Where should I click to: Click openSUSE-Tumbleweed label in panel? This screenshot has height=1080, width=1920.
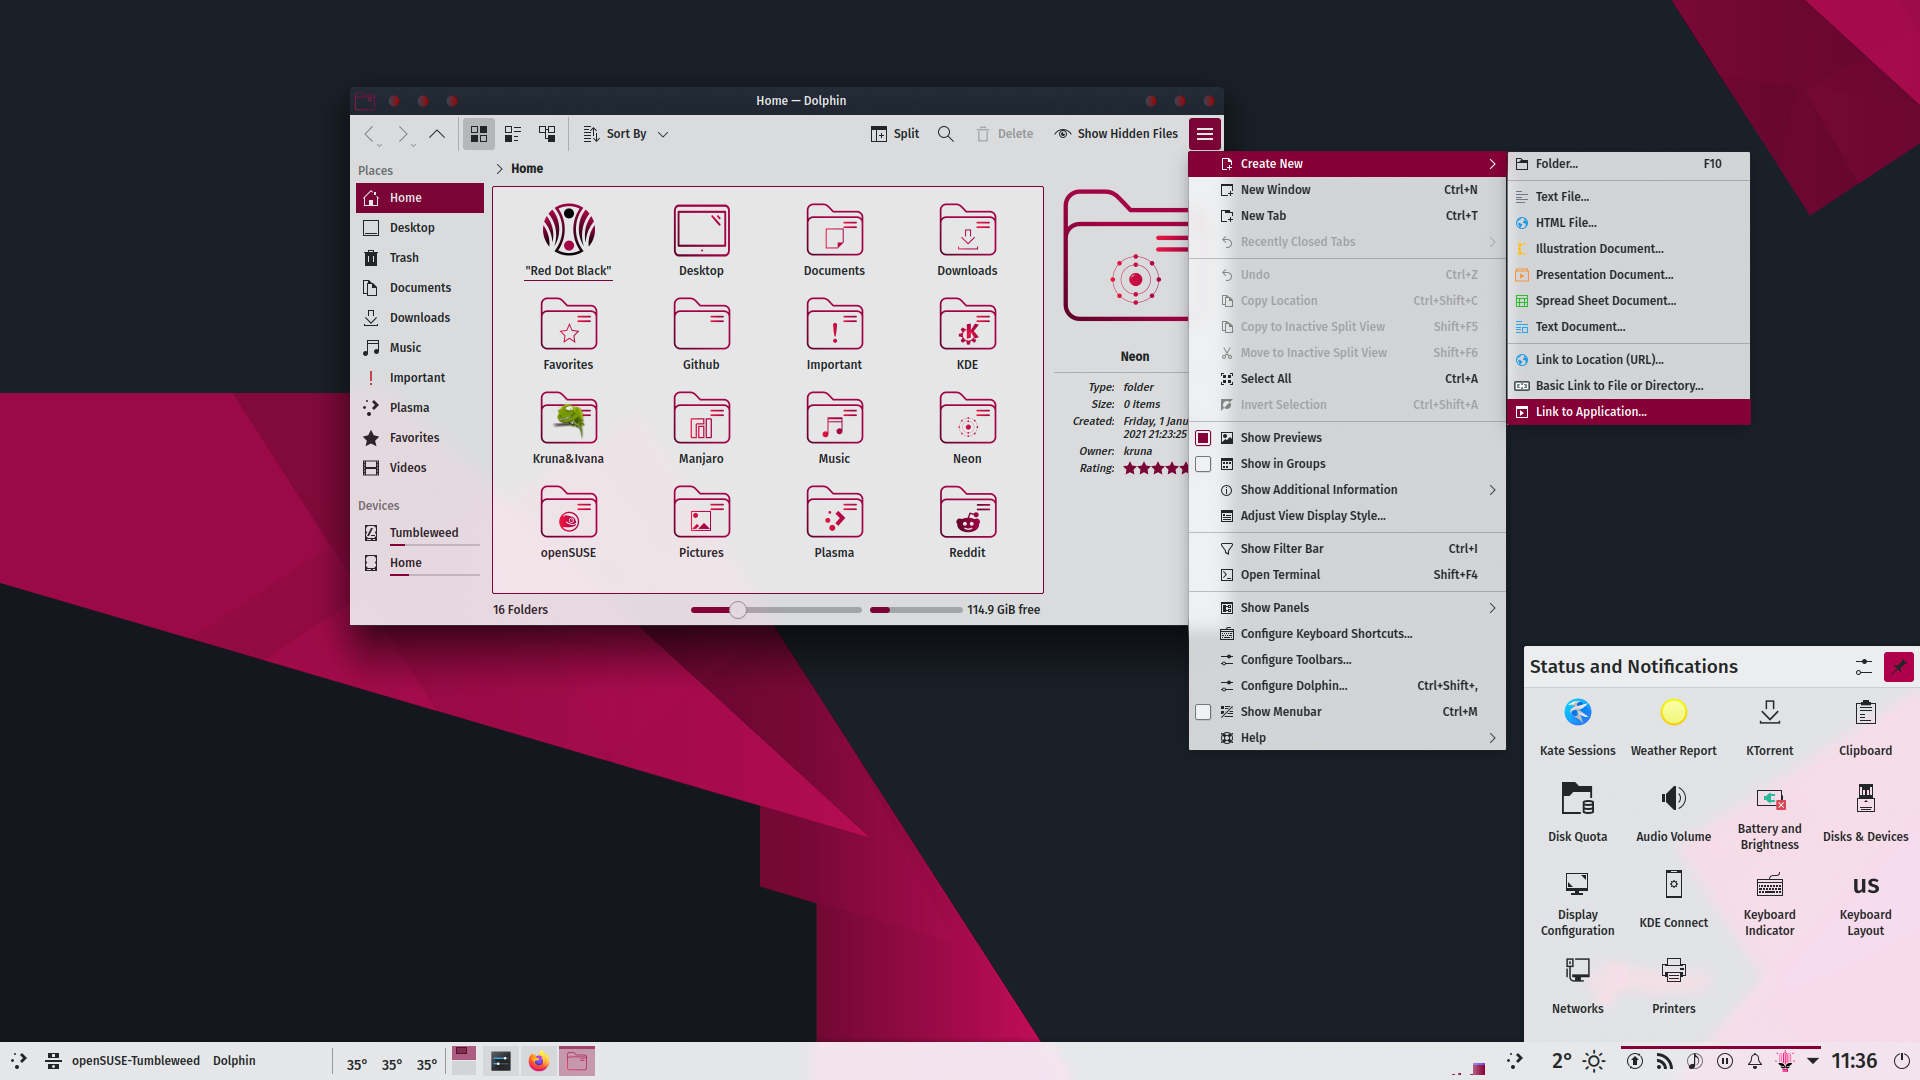(136, 1061)
